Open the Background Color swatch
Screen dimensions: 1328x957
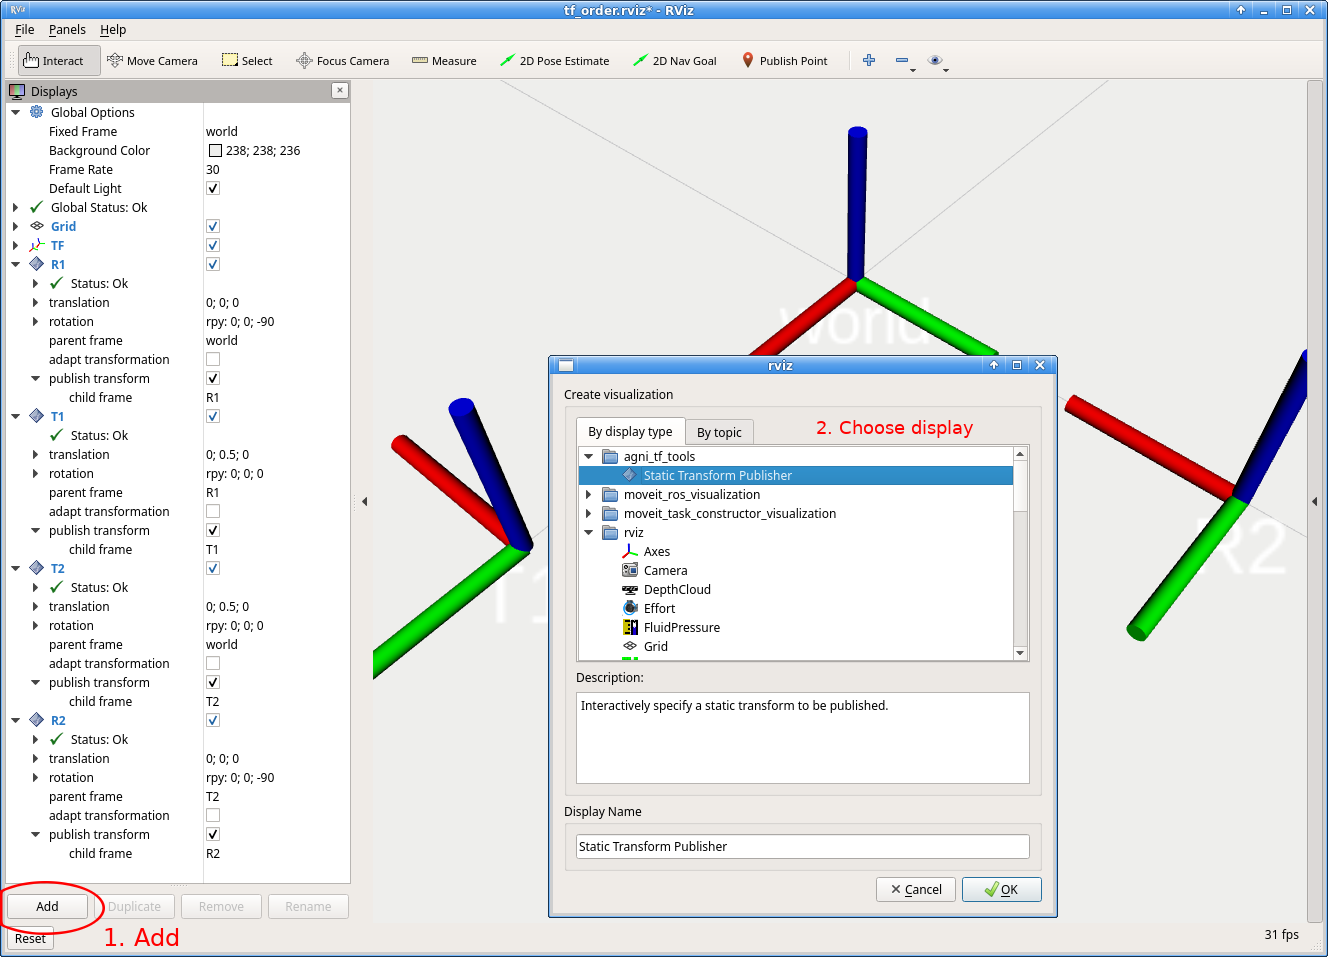(215, 150)
